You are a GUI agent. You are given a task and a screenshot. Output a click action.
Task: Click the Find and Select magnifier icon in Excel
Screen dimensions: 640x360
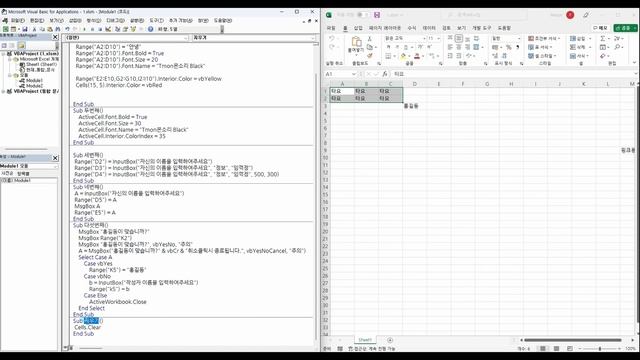pos(617,47)
